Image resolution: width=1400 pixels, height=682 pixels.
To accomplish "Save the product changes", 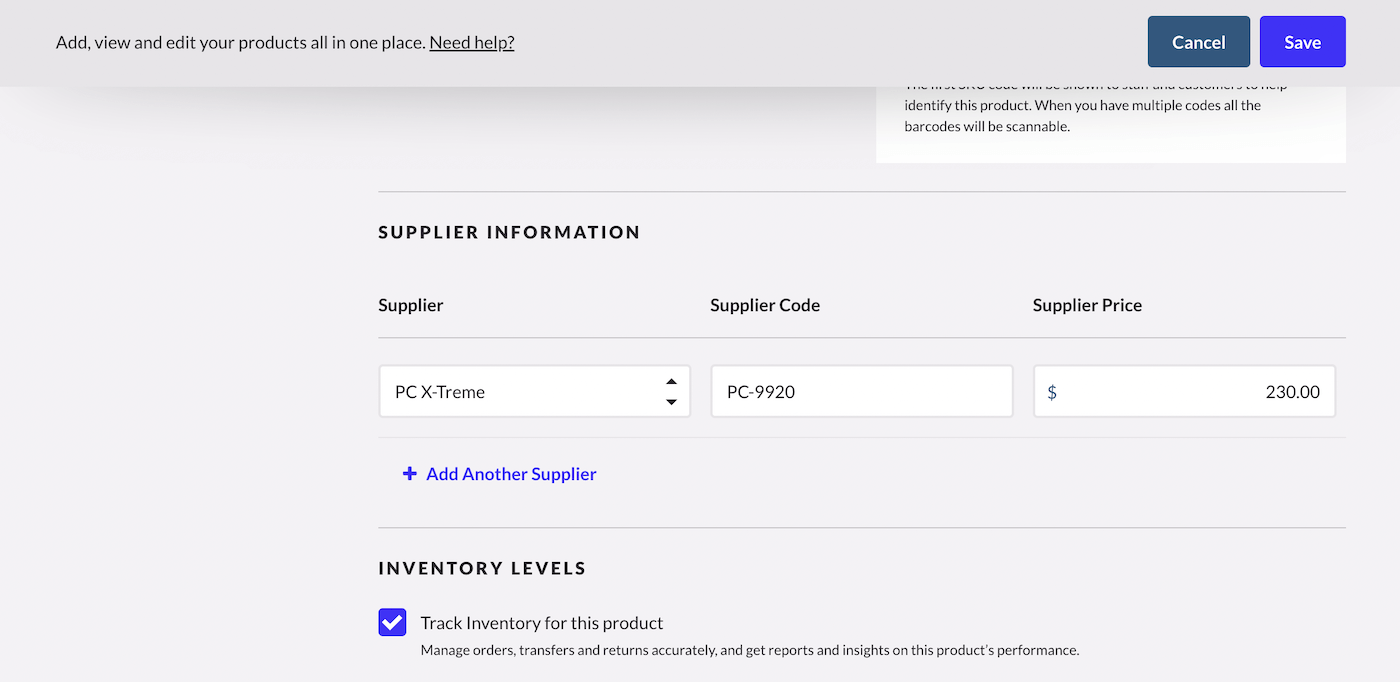I will click(1302, 41).
